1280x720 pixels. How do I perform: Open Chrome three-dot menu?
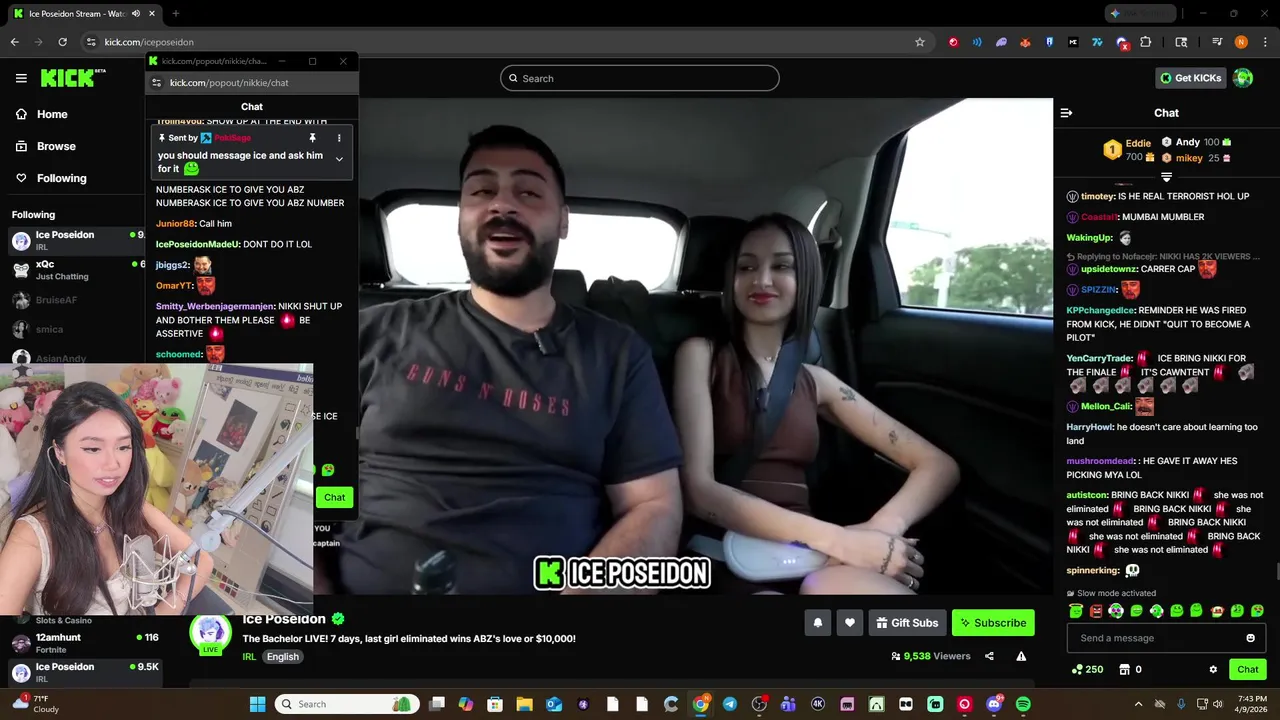pos(1264,42)
